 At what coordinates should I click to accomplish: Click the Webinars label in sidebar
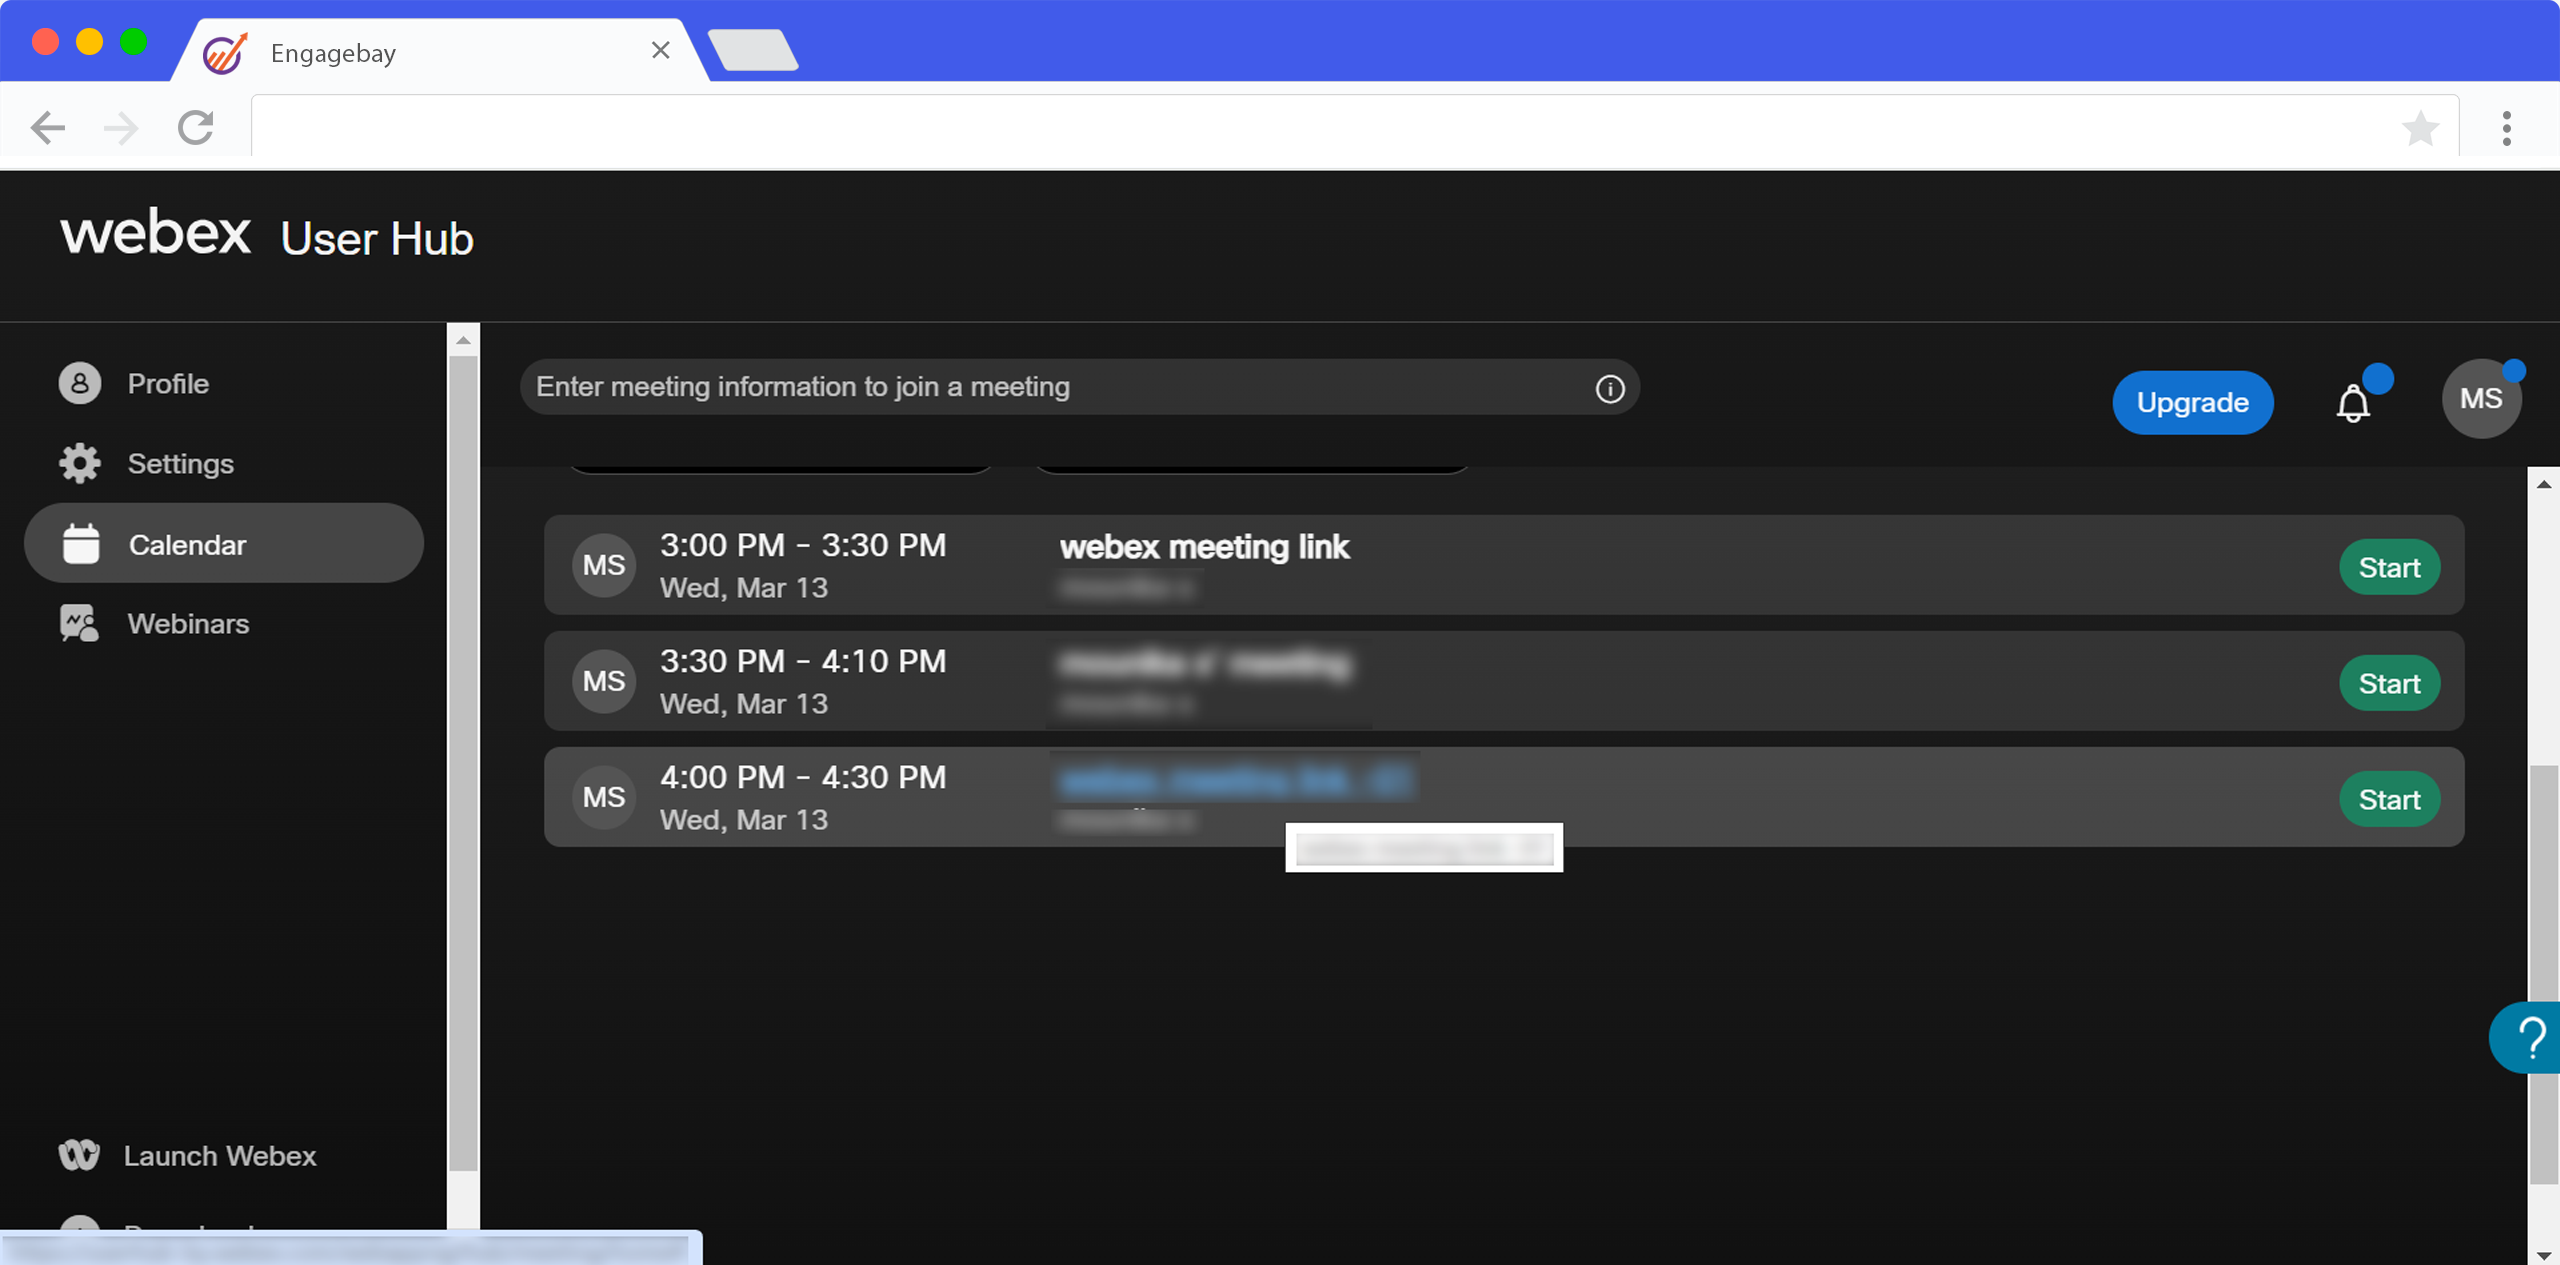point(188,624)
